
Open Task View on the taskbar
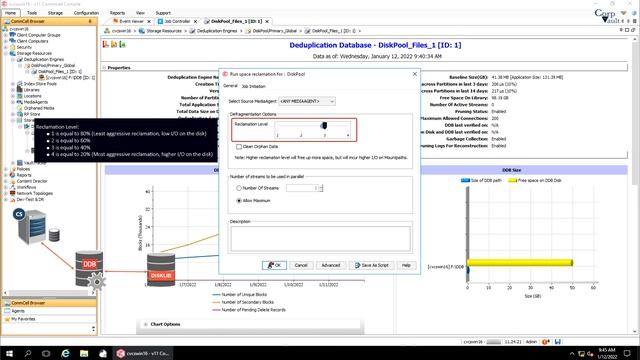point(46,353)
